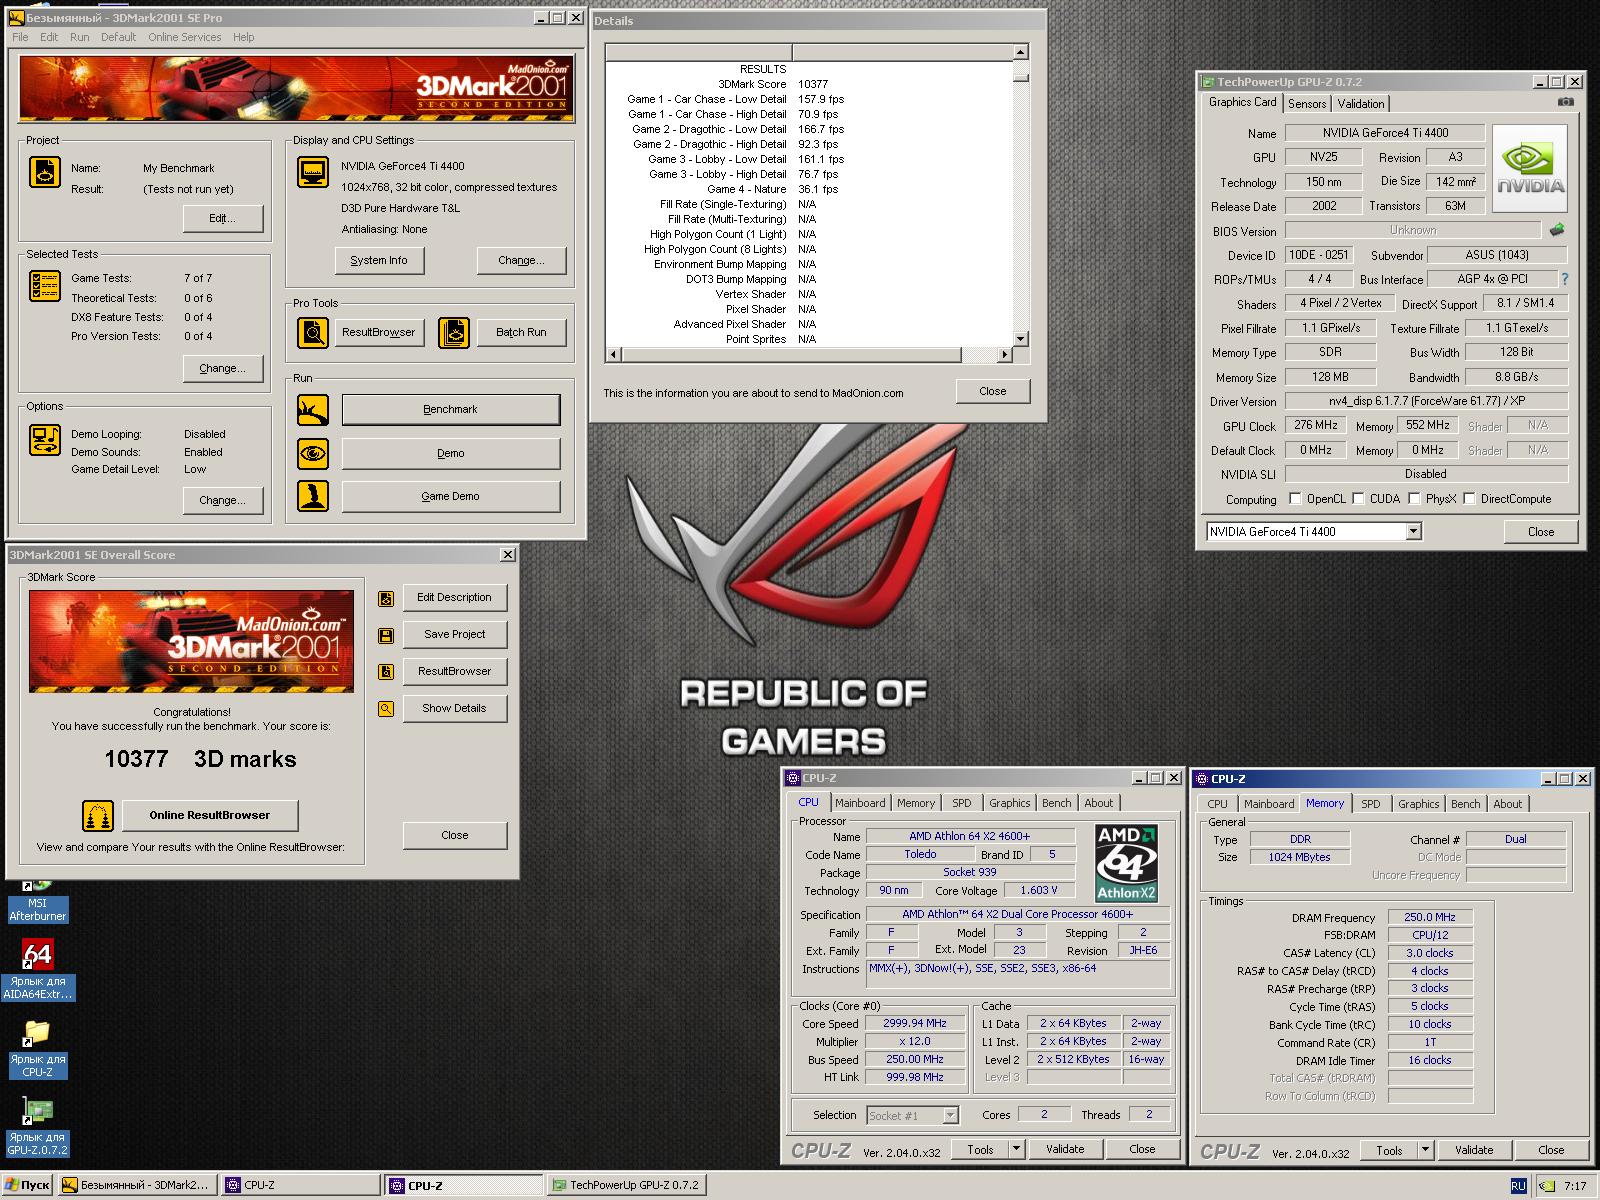The width and height of the screenshot is (1600, 1200).
Task: Switch to SPD tab in CPU-Z Memory window
Action: click(1371, 804)
